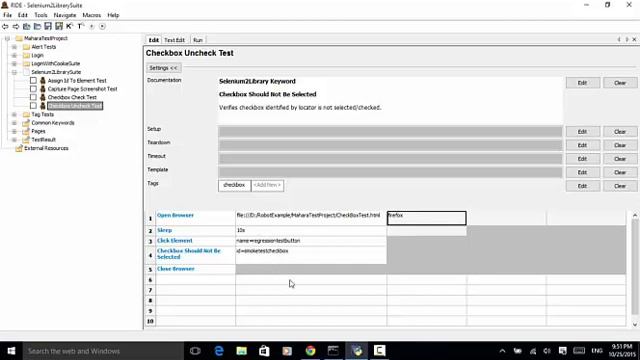Click the Search the web and Windows box
This screenshot has width=640, height=360.
[x=102, y=351]
